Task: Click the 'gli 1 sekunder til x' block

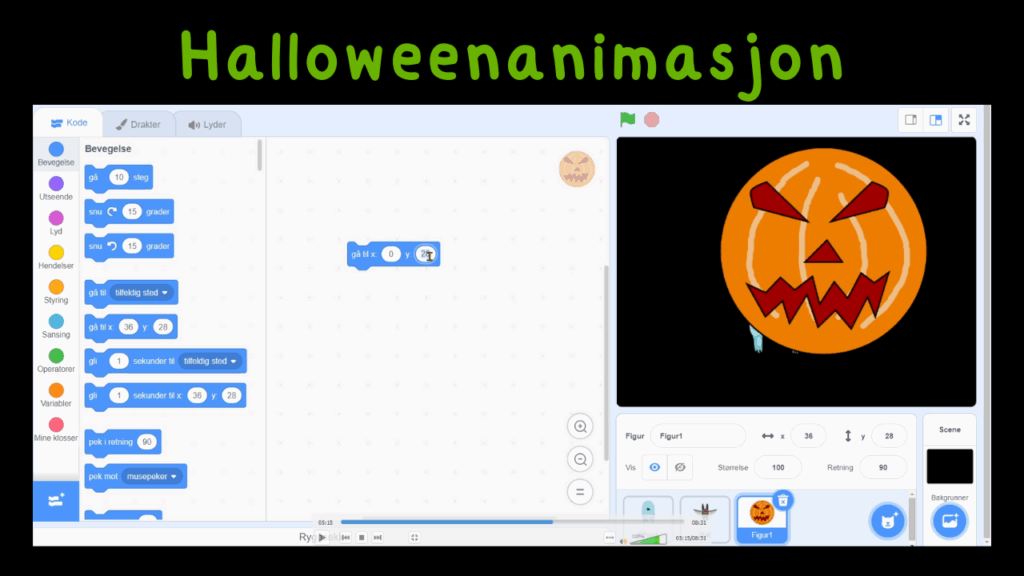Action: pyautogui.click(x=165, y=396)
